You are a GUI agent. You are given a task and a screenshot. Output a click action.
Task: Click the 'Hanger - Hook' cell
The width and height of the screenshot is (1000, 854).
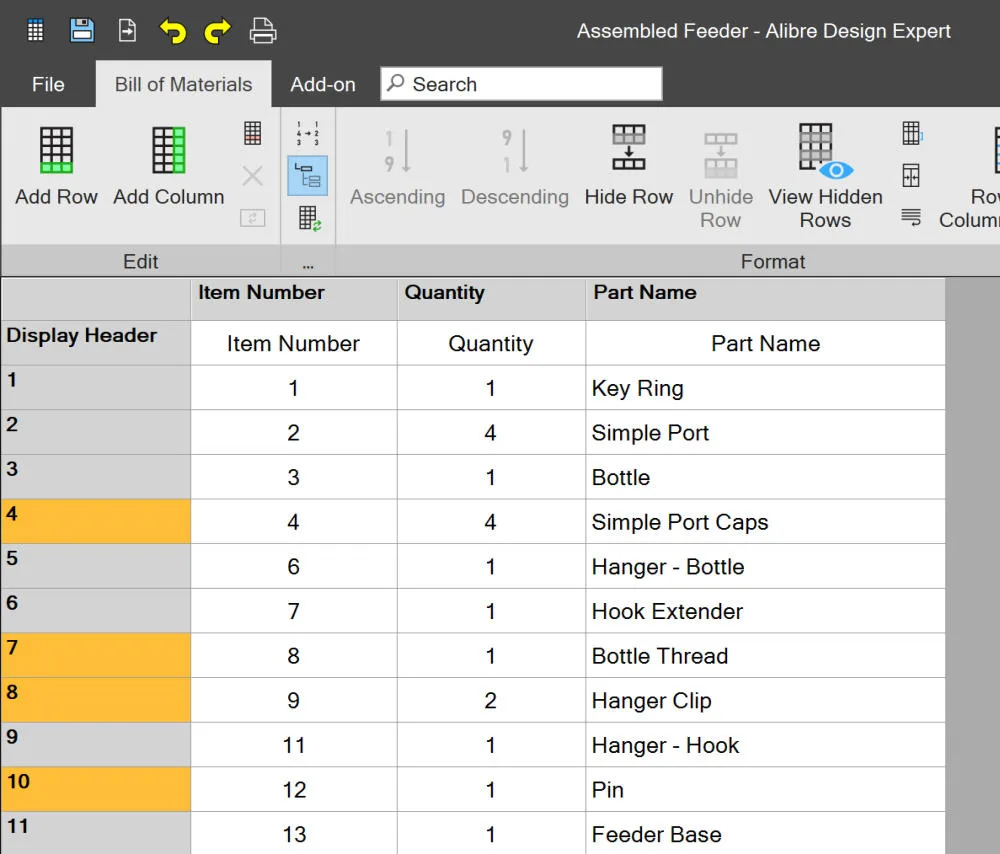[765, 745]
